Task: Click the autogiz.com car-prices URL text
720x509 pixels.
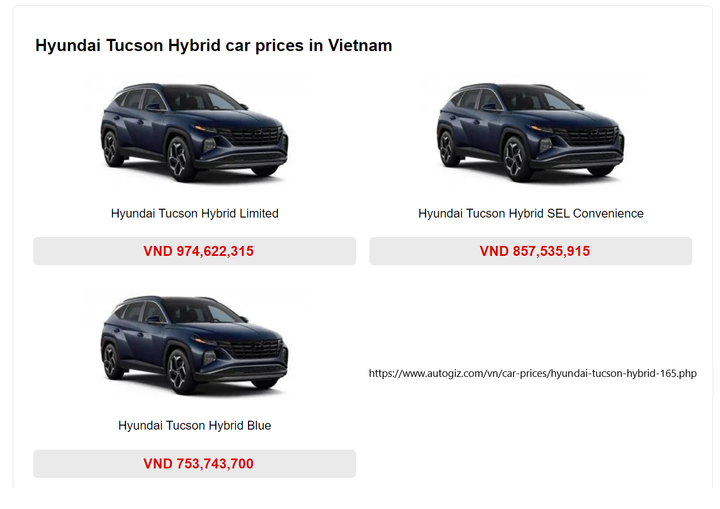Action: tap(533, 373)
